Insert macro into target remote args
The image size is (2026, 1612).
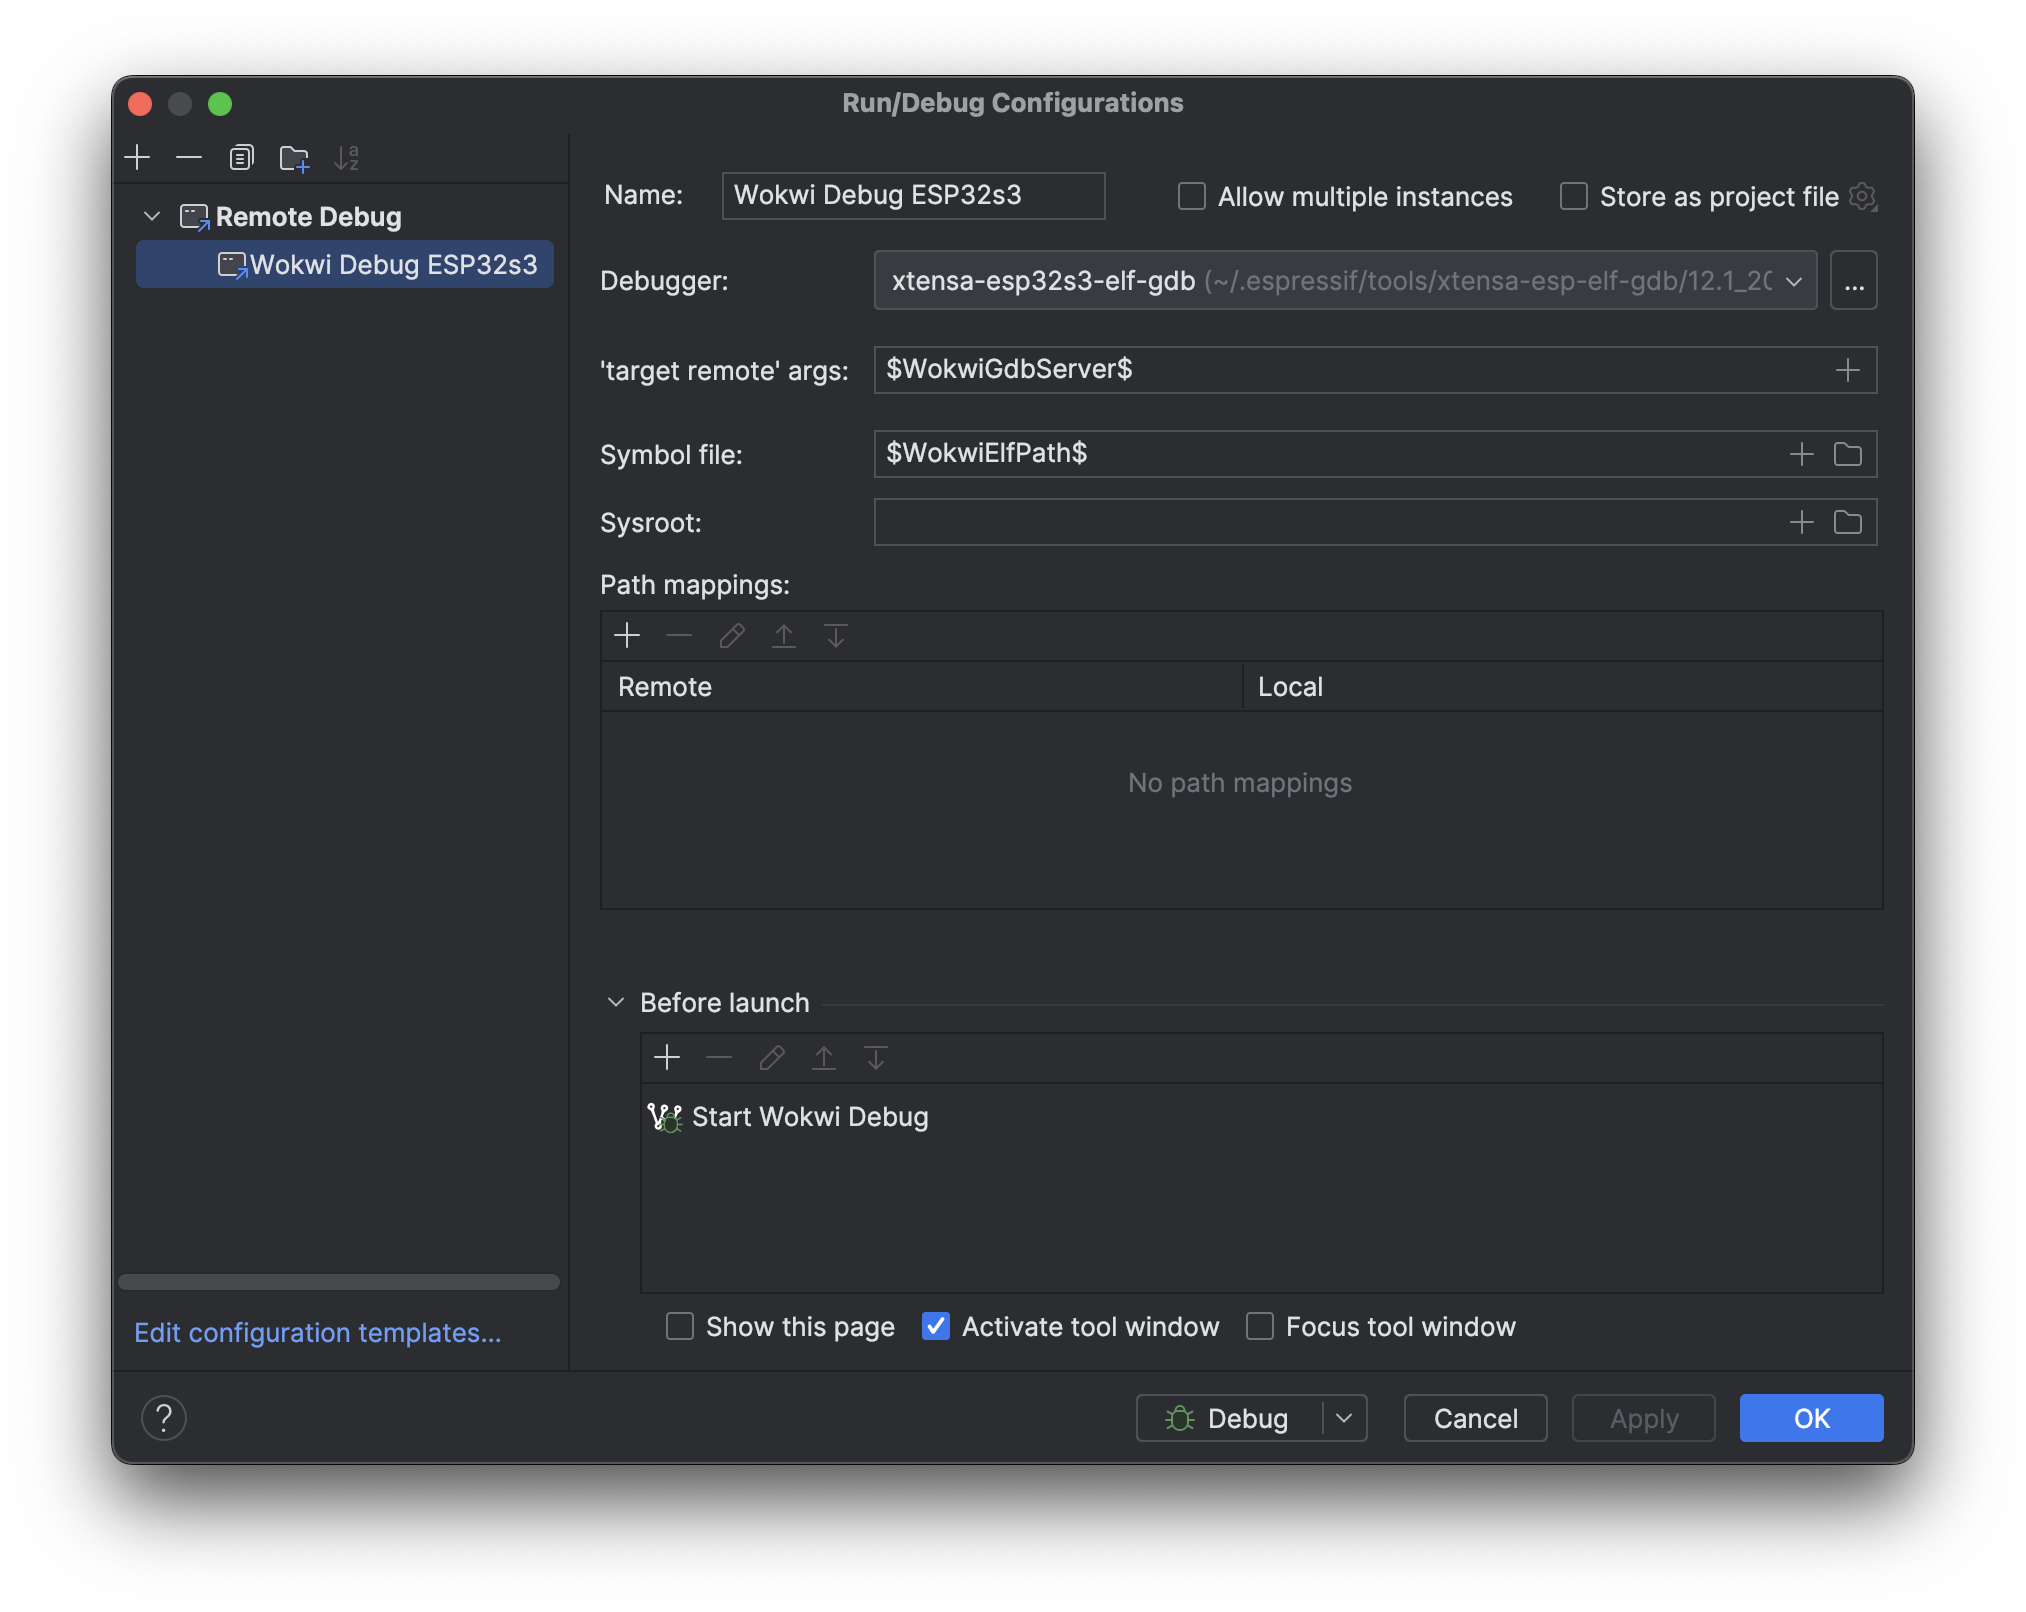[1848, 370]
